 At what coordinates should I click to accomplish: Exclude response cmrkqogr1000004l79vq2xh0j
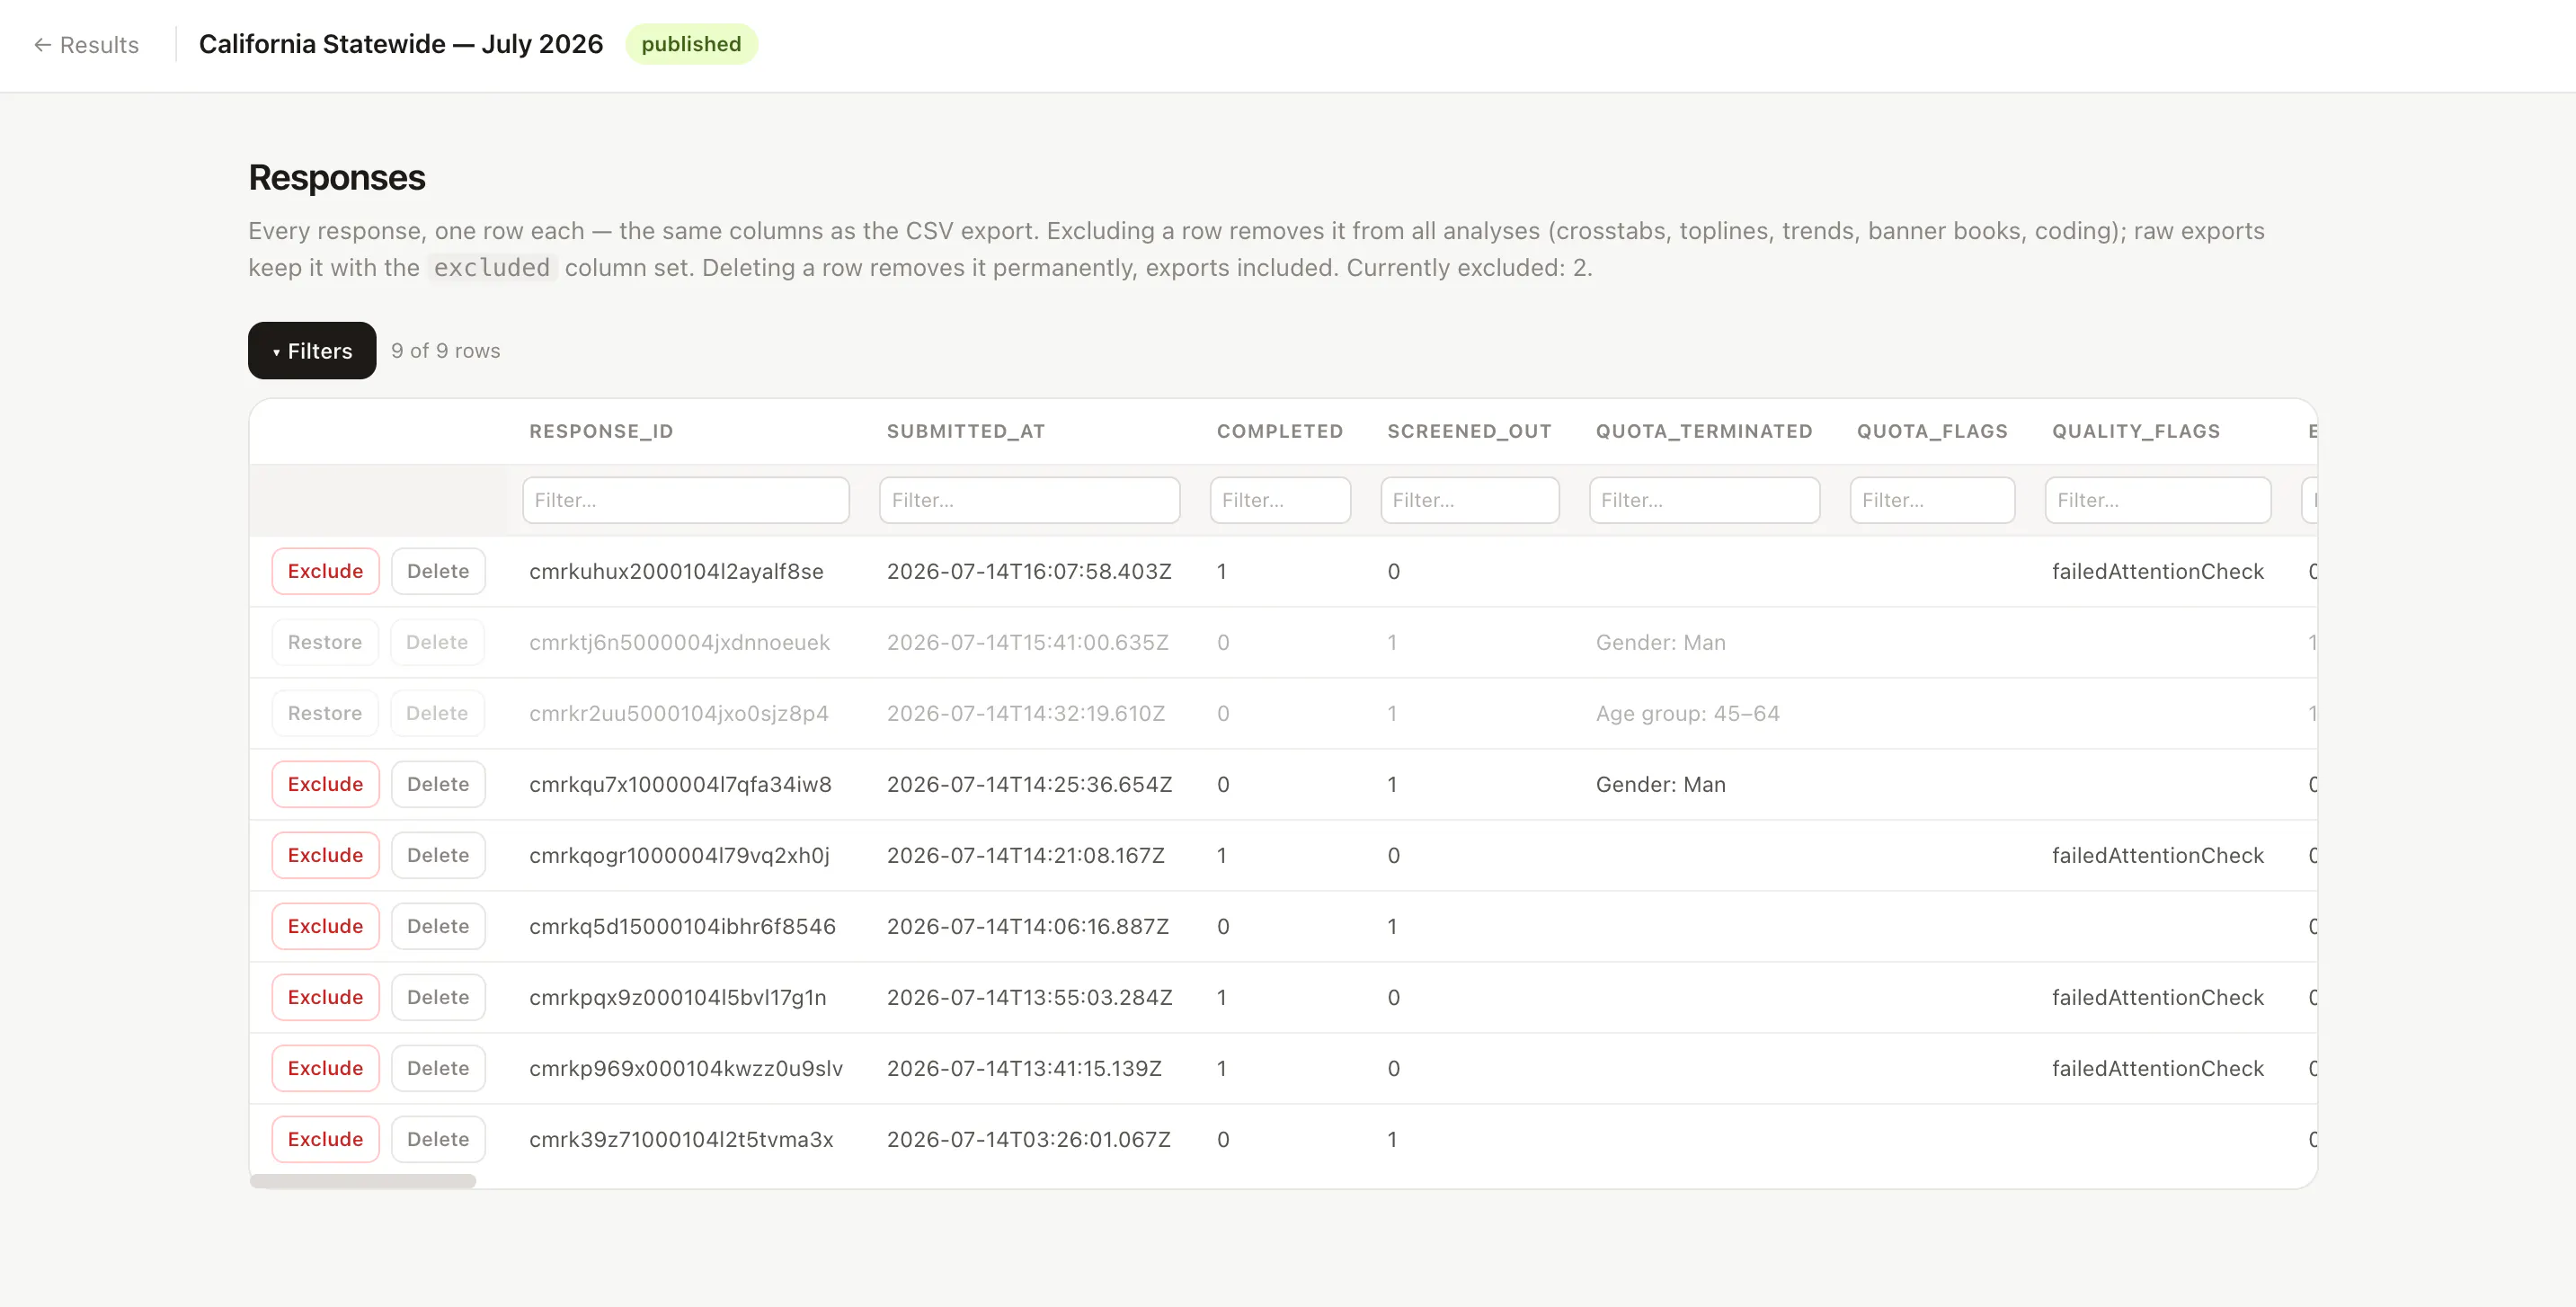pos(325,855)
